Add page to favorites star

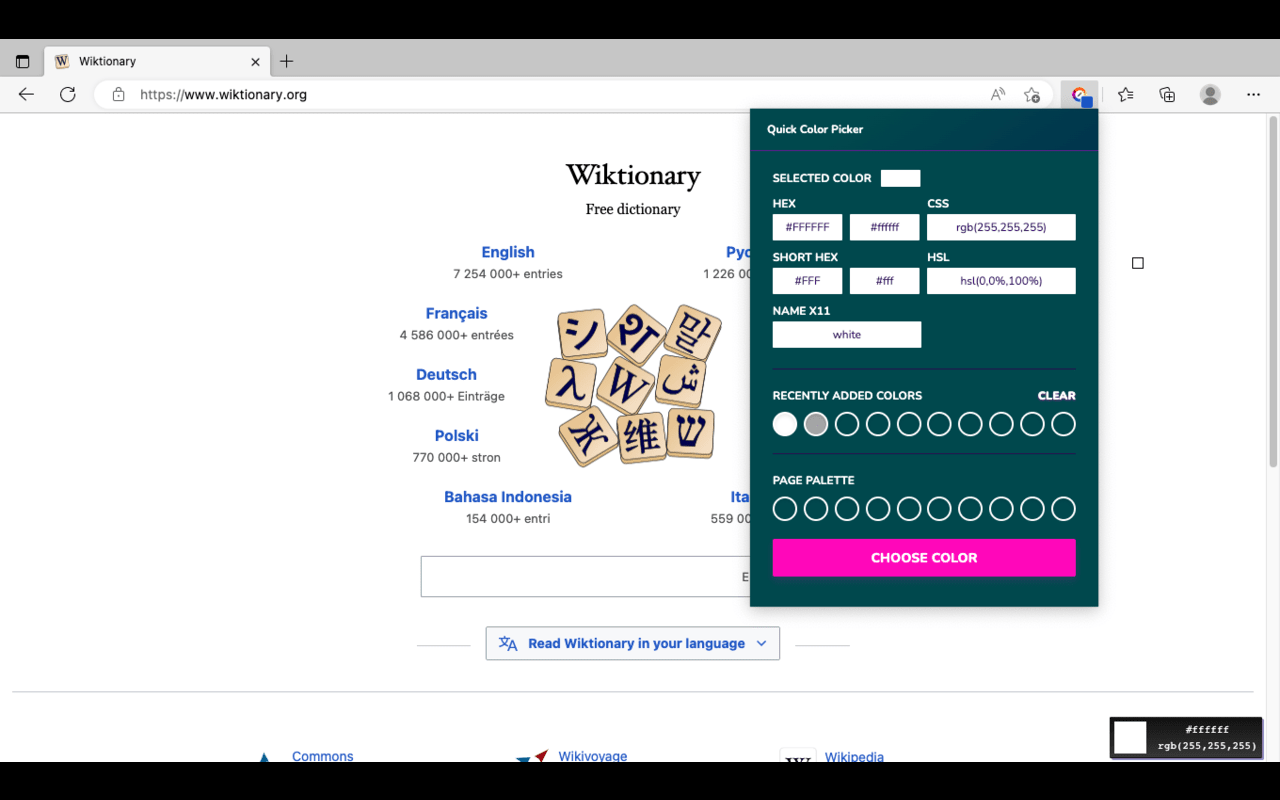pos(1032,94)
